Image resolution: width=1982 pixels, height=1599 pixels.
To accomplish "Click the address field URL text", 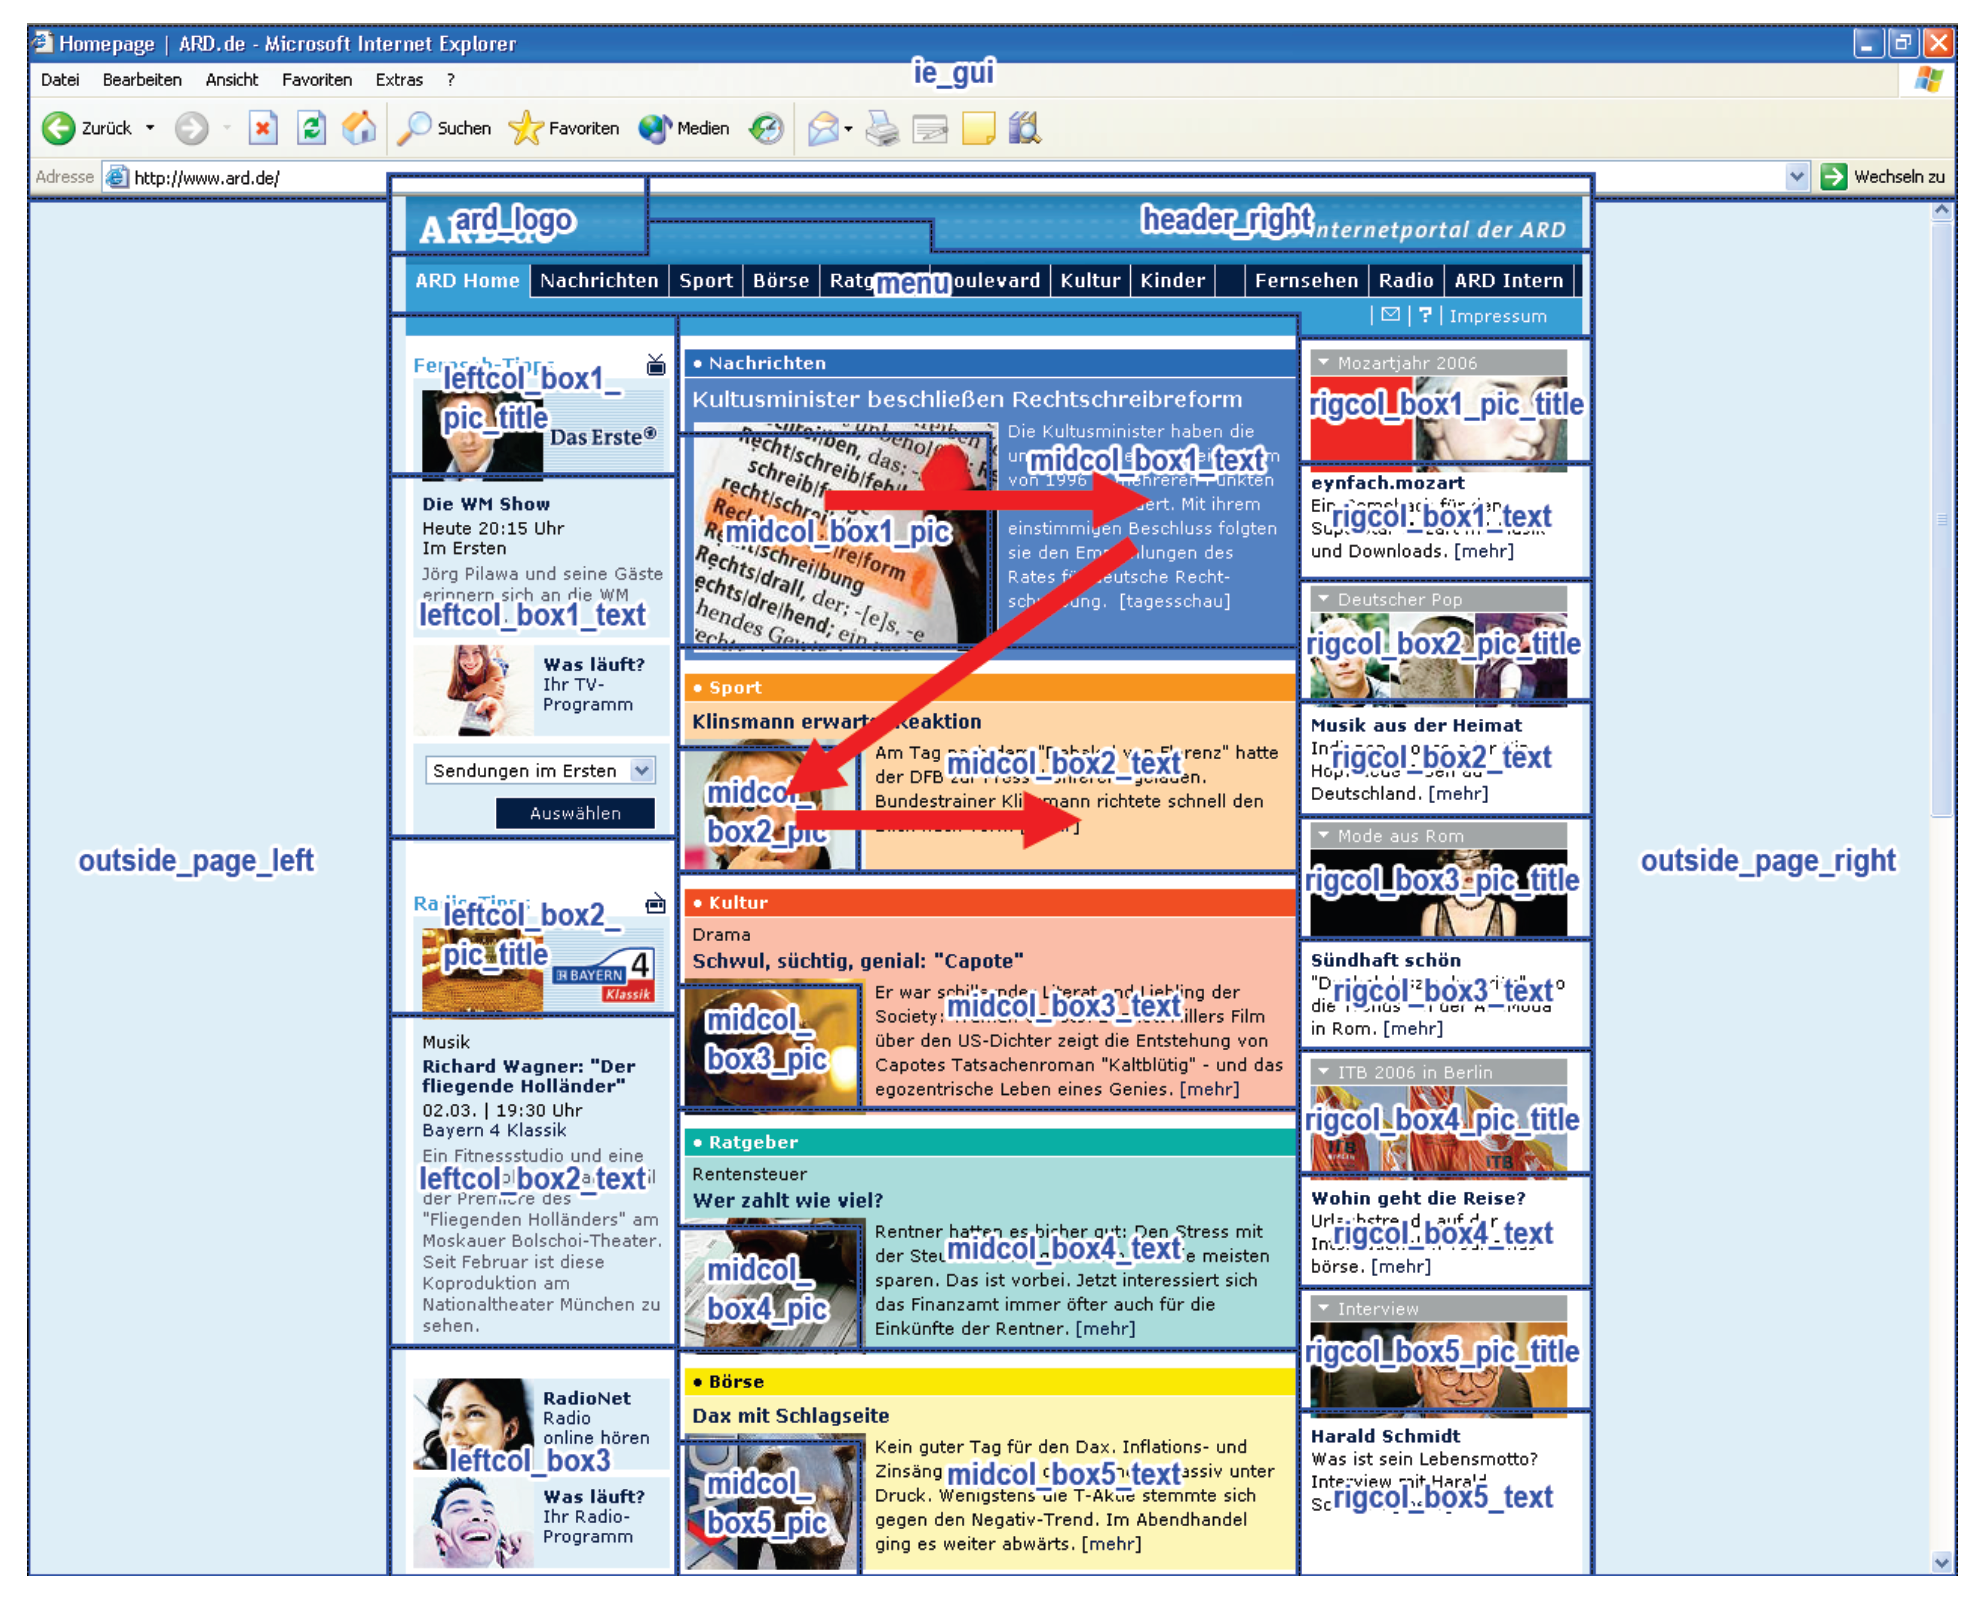I will 207,178.
